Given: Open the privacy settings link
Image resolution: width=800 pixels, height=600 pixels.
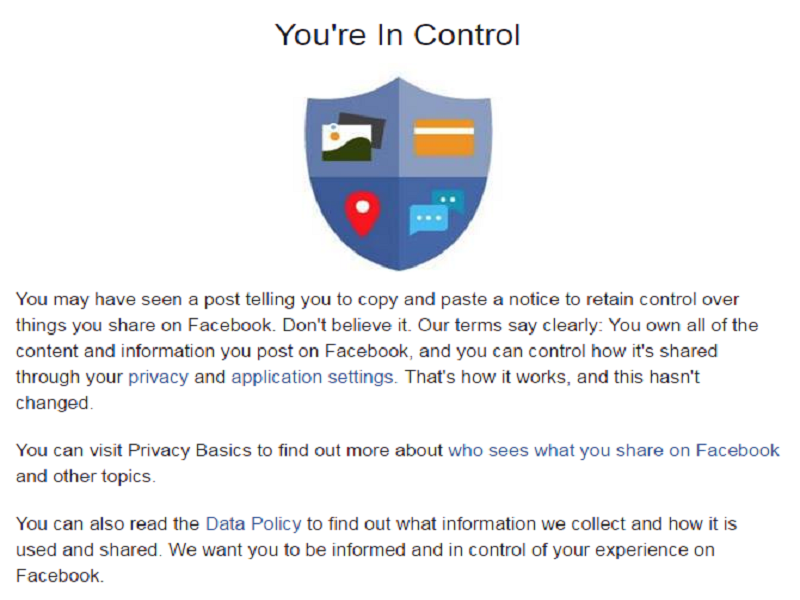Looking at the screenshot, I should 158,377.
